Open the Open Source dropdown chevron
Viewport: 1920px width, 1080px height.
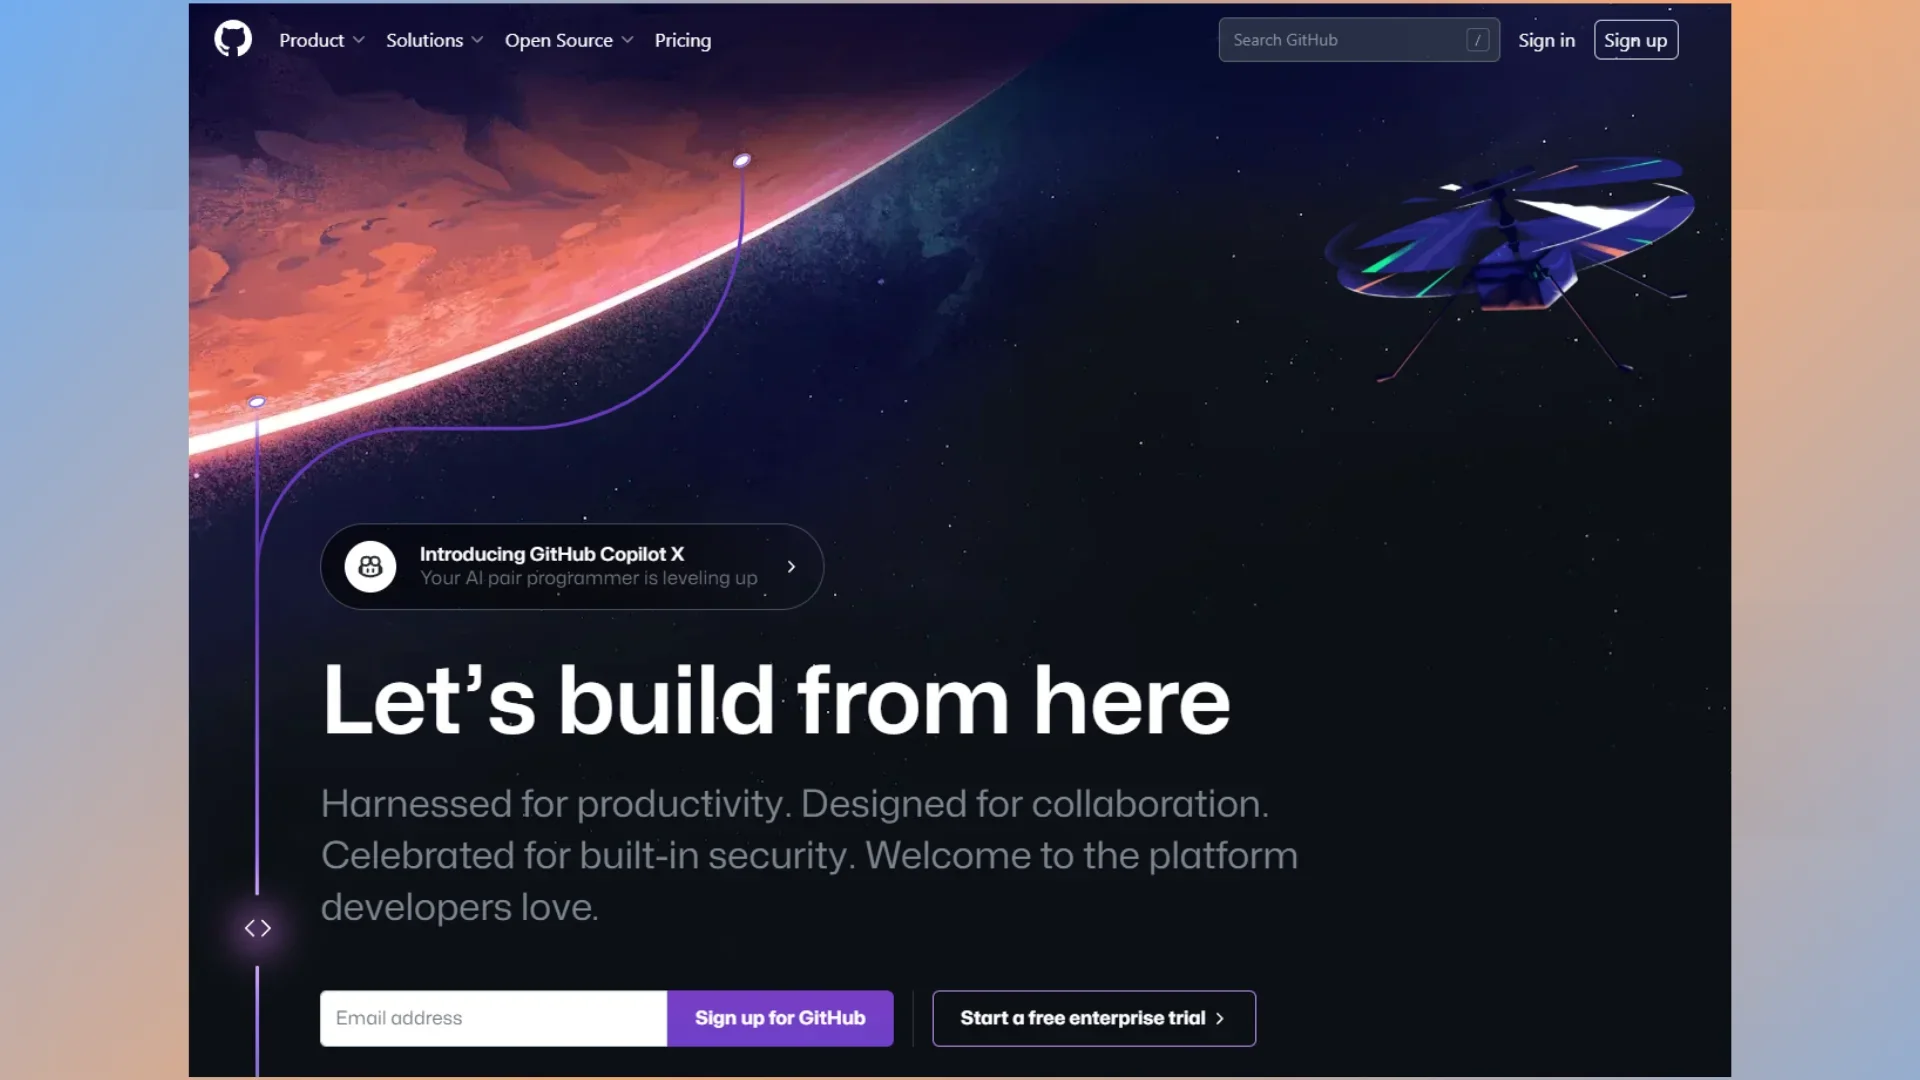tap(627, 40)
